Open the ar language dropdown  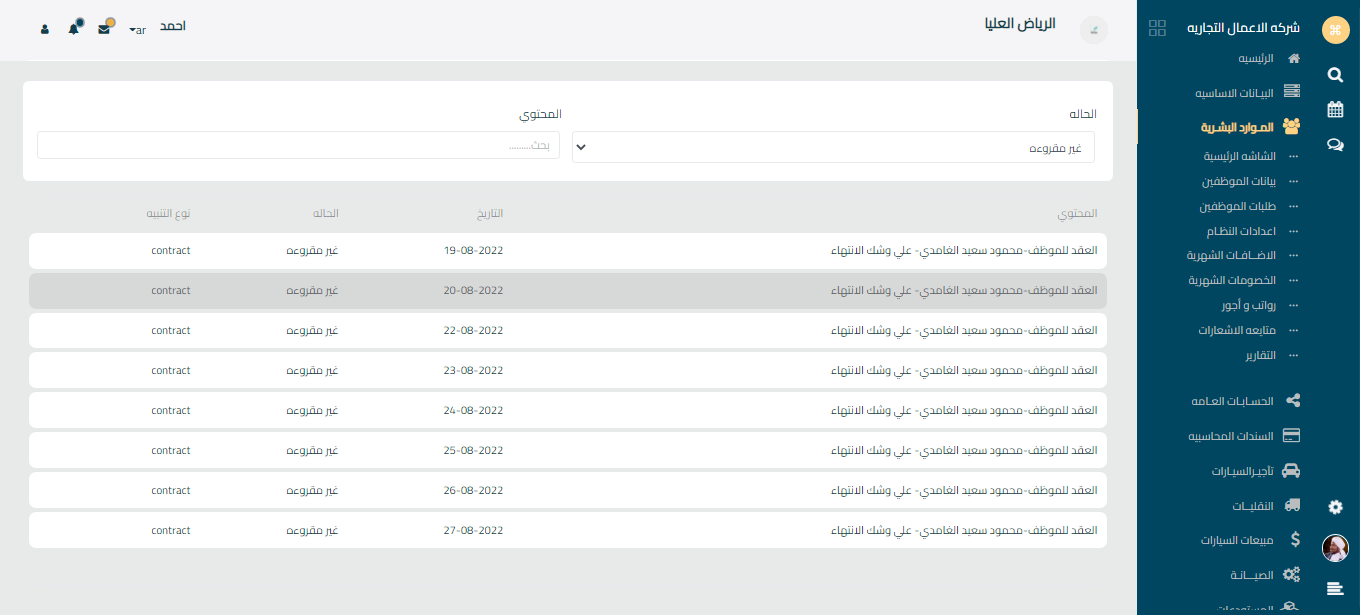138,30
